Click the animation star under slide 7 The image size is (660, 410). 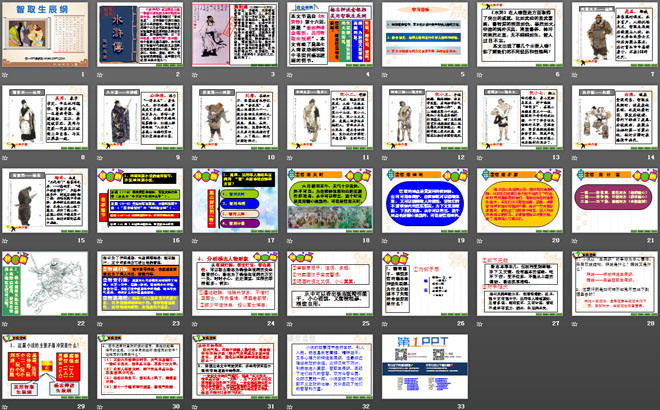[575, 75]
